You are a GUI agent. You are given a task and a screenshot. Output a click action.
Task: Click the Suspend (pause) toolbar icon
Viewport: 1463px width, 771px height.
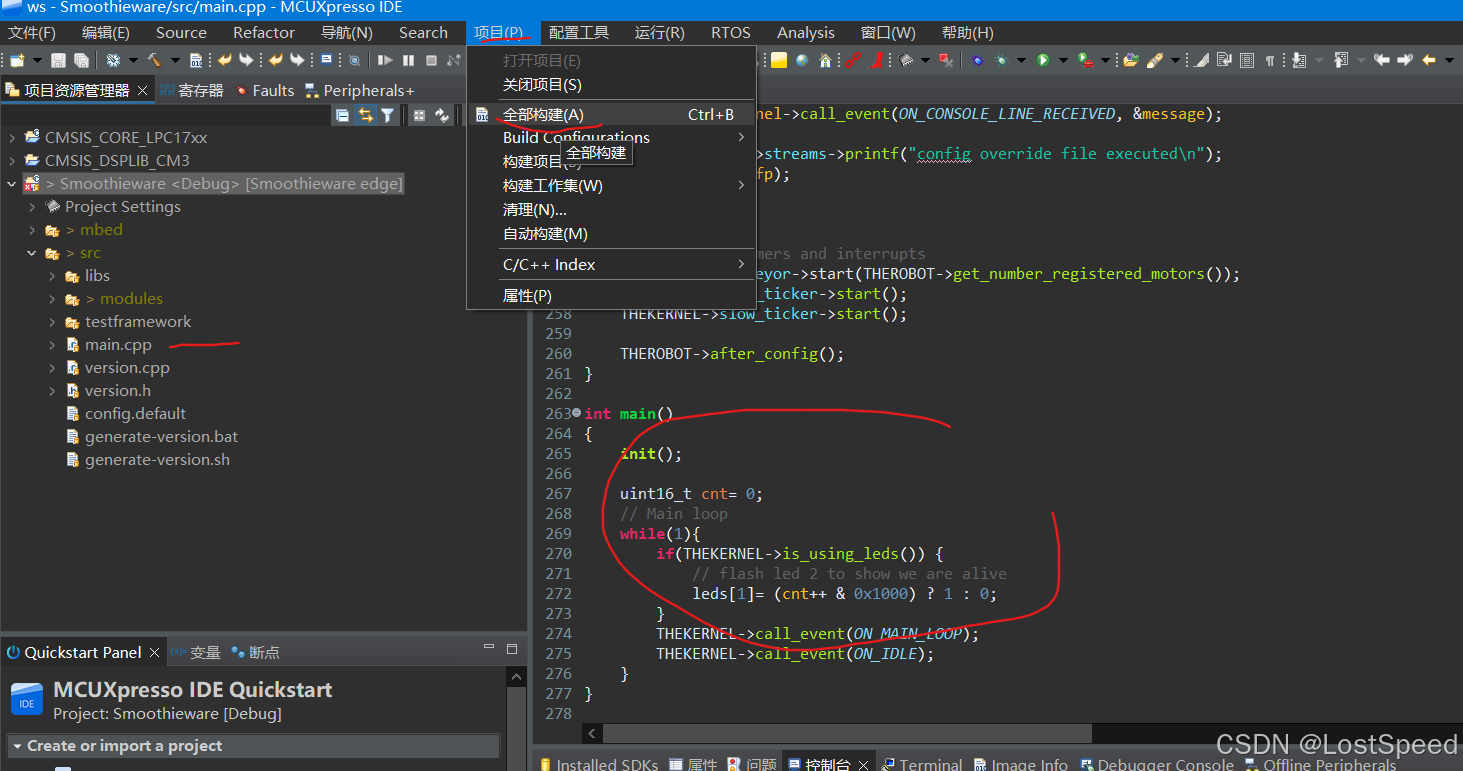tap(408, 61)
